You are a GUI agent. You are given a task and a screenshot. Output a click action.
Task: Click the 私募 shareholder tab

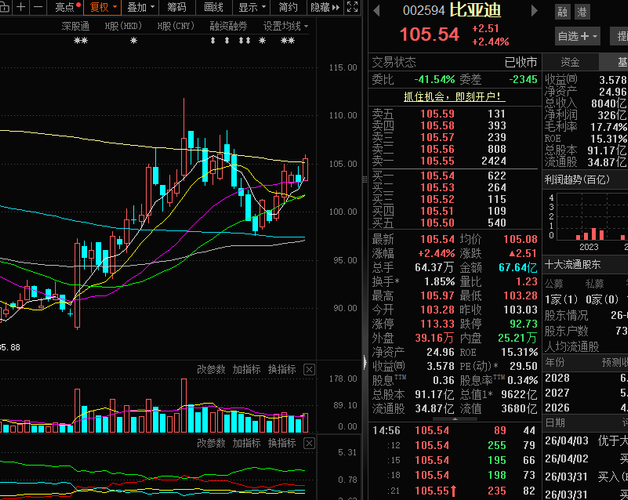pos(594,284)
